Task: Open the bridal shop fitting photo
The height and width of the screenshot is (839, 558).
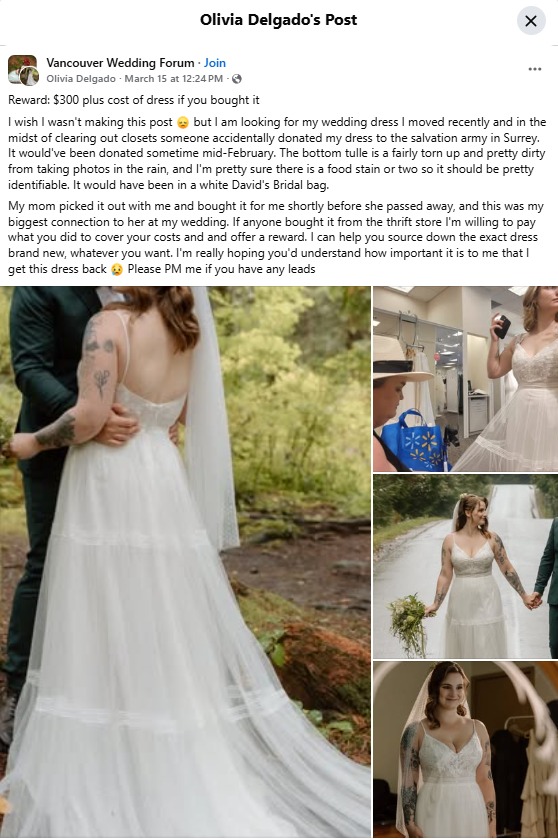Action: click(465, 379)
